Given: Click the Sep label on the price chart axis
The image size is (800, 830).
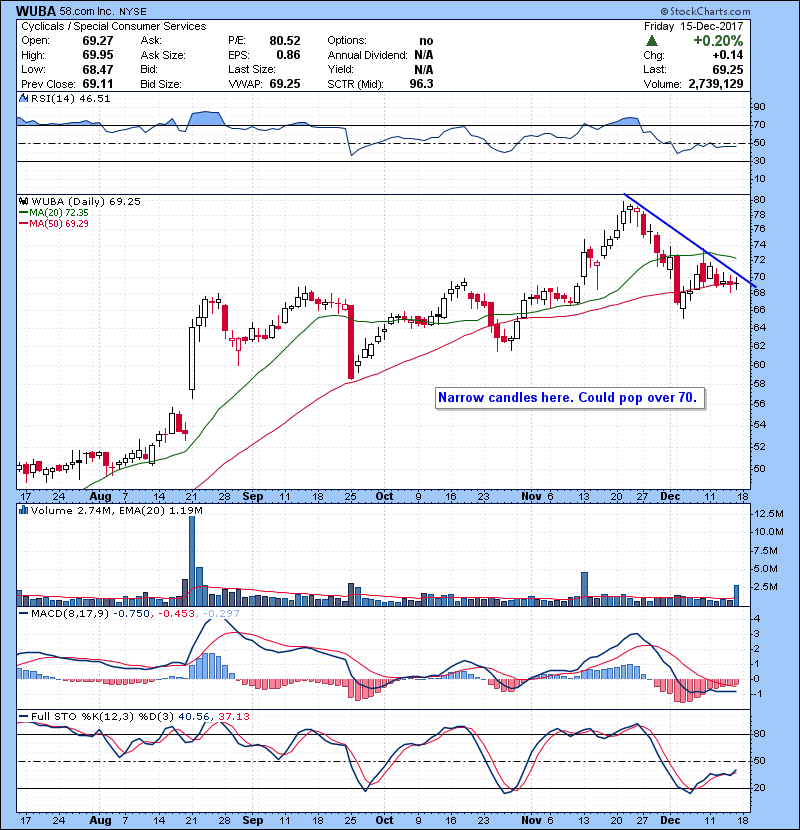Looking at the screenshot, I should tap(253, 497).
